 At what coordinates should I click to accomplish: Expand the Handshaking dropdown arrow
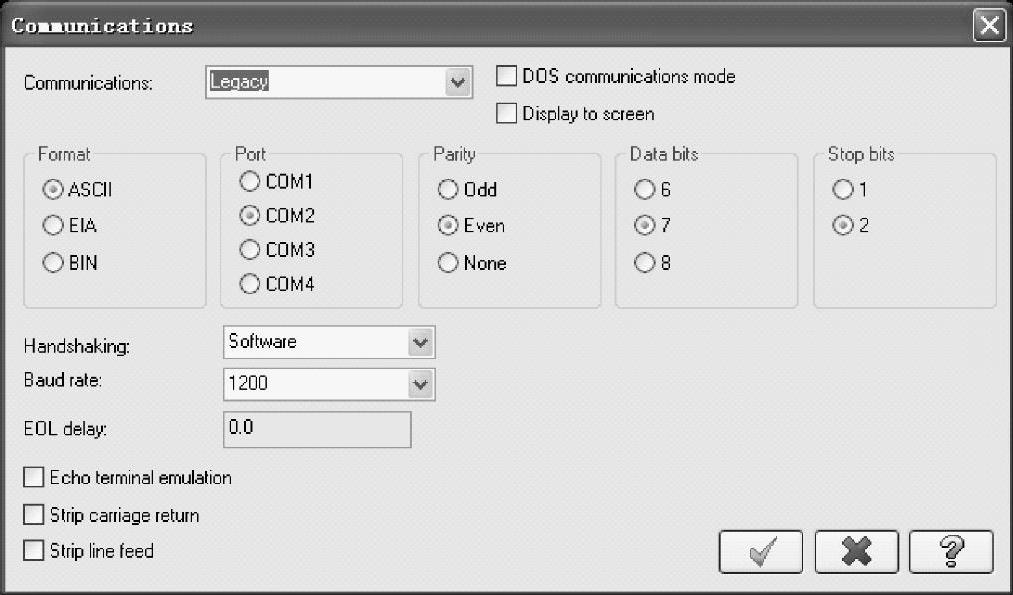click(421, 342)
